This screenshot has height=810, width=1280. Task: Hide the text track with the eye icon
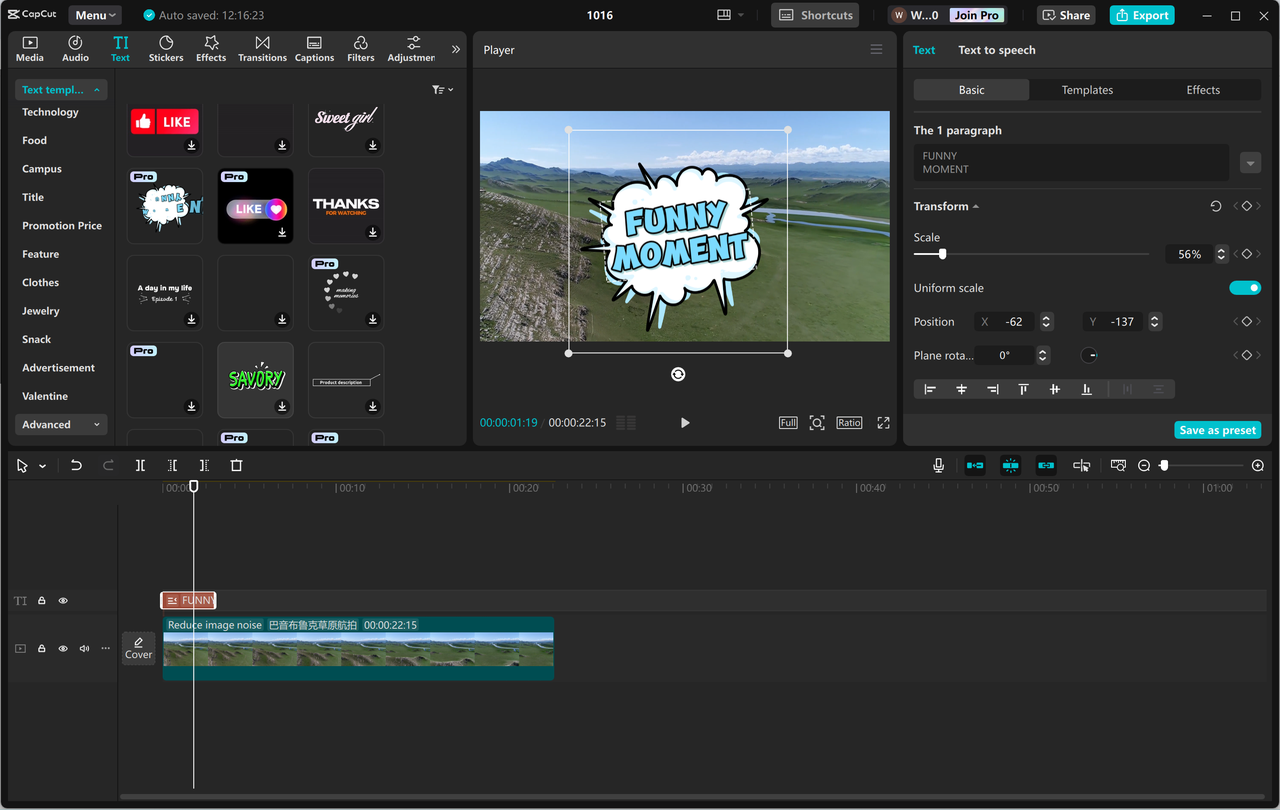coord(62,600)
